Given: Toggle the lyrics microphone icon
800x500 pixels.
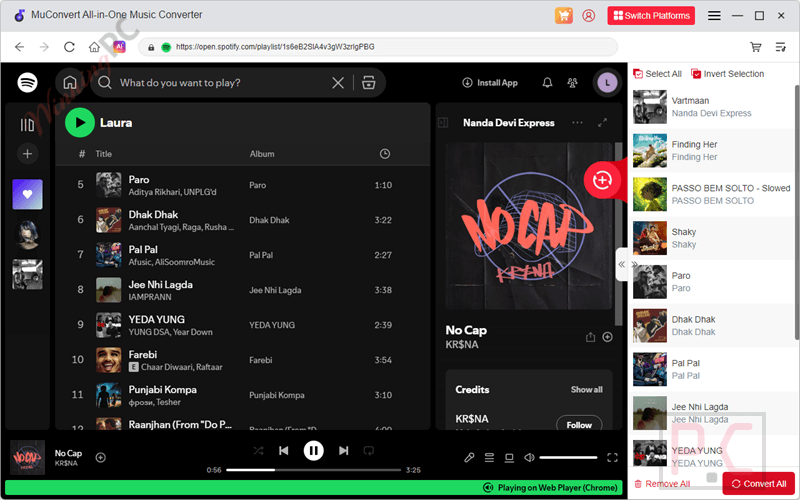Looking at the screenshot, I should [469, 458].
